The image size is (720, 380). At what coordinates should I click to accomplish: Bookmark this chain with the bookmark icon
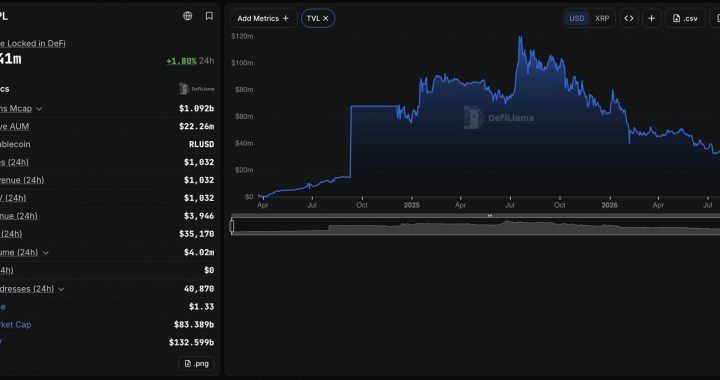coord(209,16)
